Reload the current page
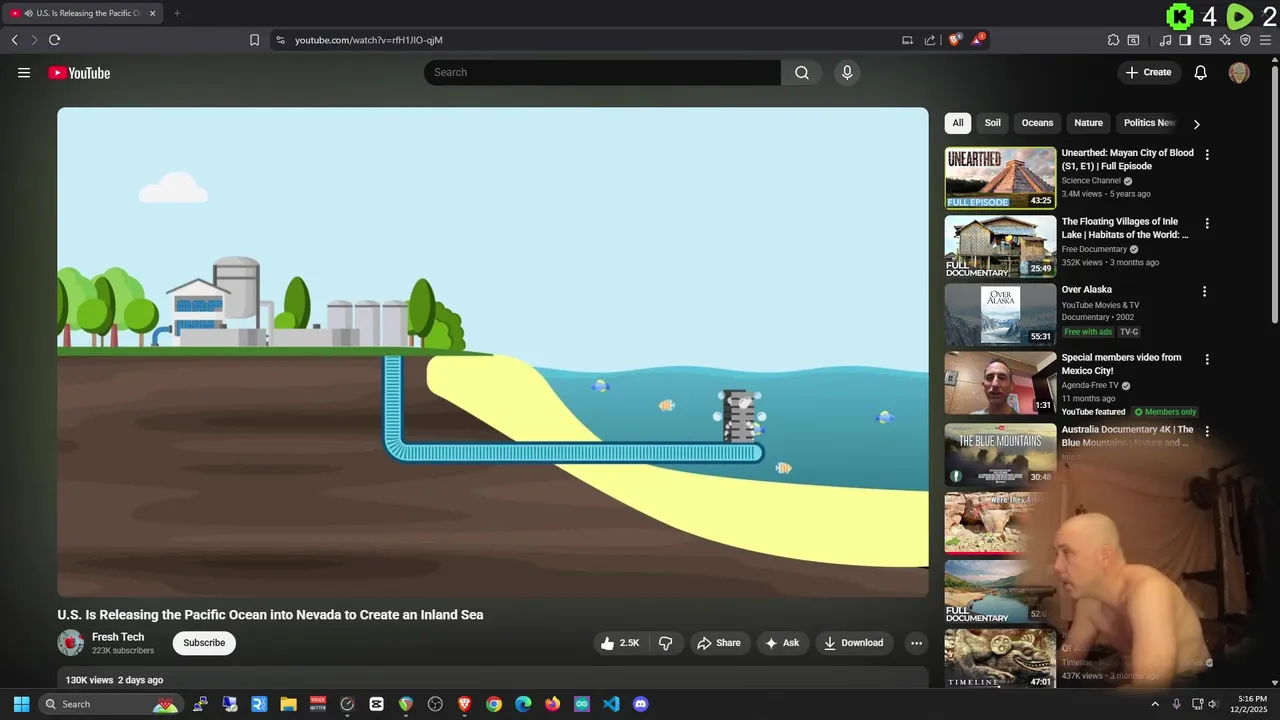The width and height of the screenshot is (1280, 720). (54, 40)
